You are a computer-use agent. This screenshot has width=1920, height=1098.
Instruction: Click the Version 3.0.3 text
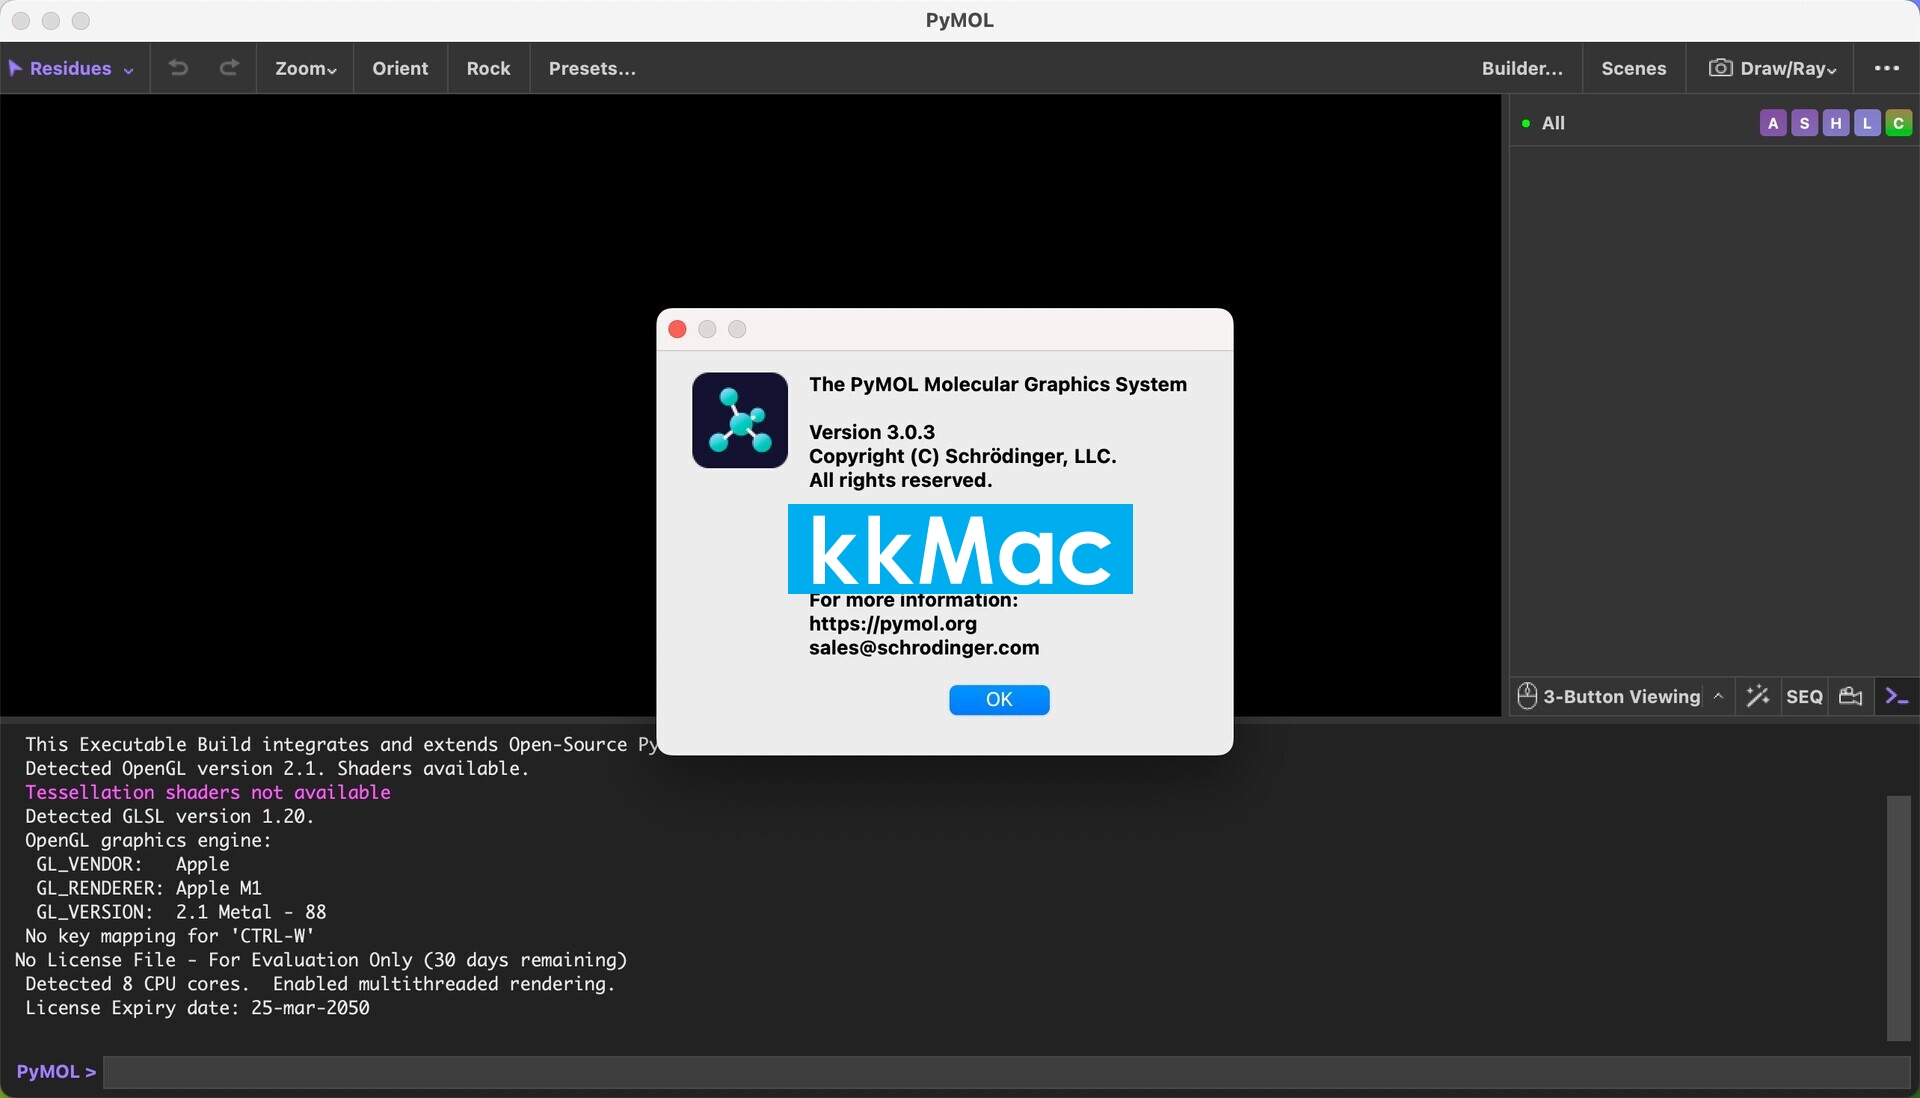872,432
